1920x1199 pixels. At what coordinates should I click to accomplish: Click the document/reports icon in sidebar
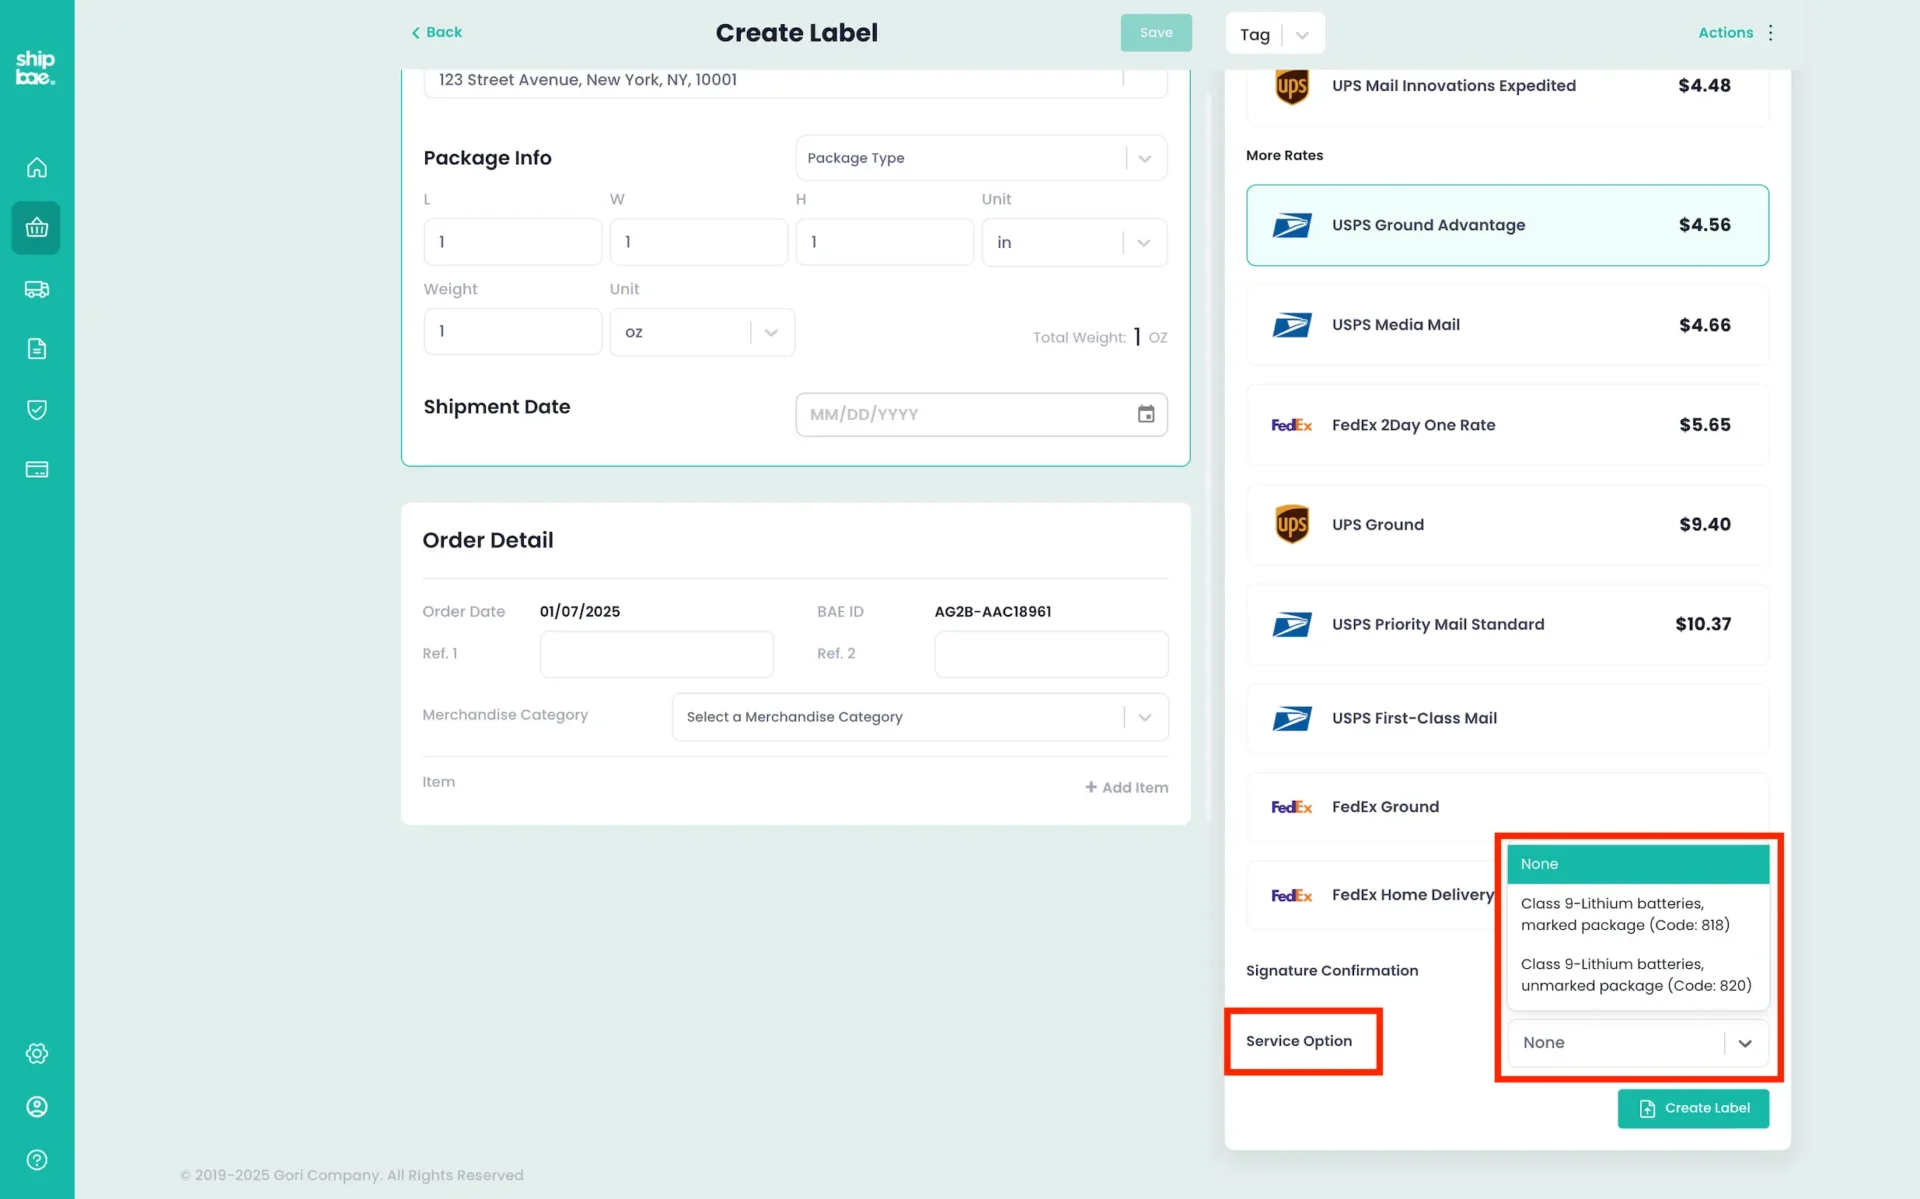[37, 349]
